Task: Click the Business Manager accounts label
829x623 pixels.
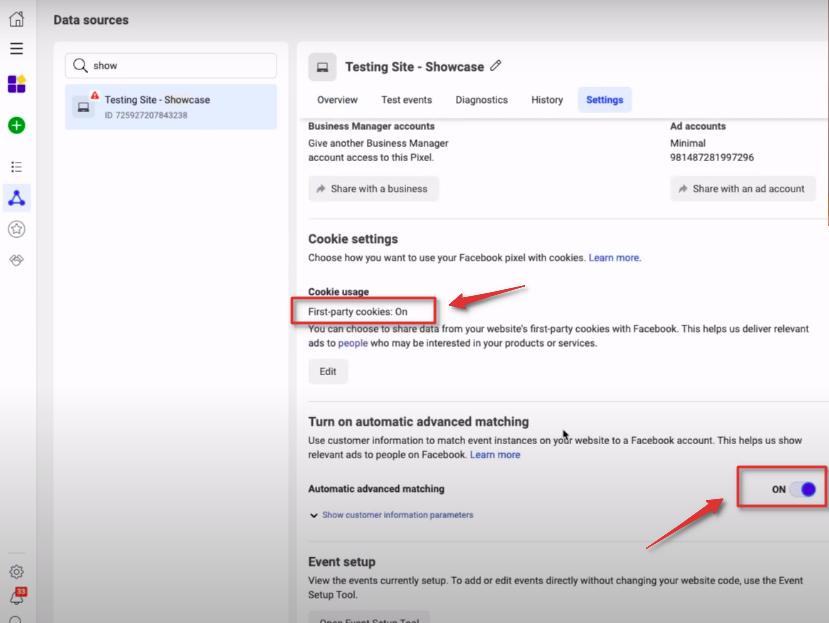Action: point(371,126)
